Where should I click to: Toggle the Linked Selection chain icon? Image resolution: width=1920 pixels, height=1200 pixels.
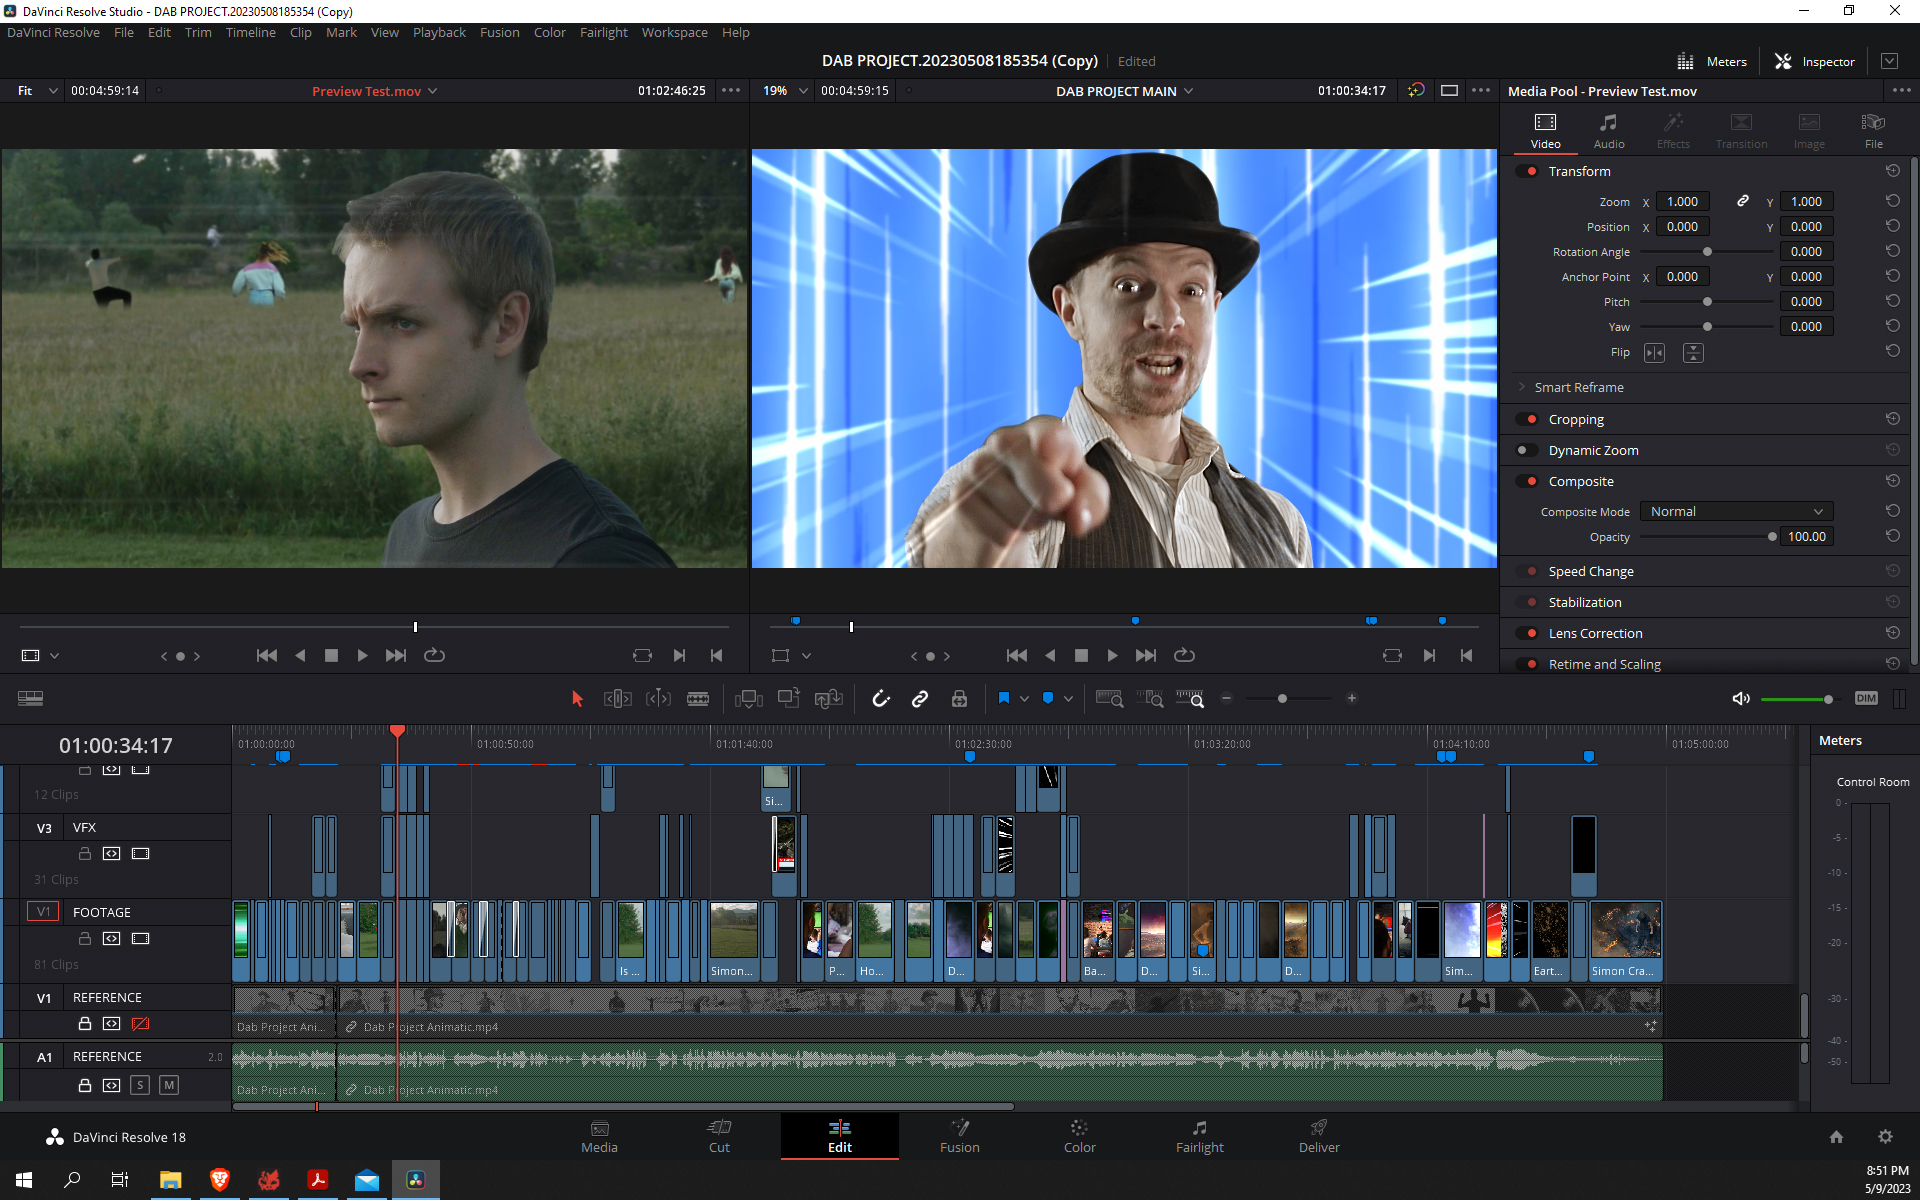click(920, 699)
